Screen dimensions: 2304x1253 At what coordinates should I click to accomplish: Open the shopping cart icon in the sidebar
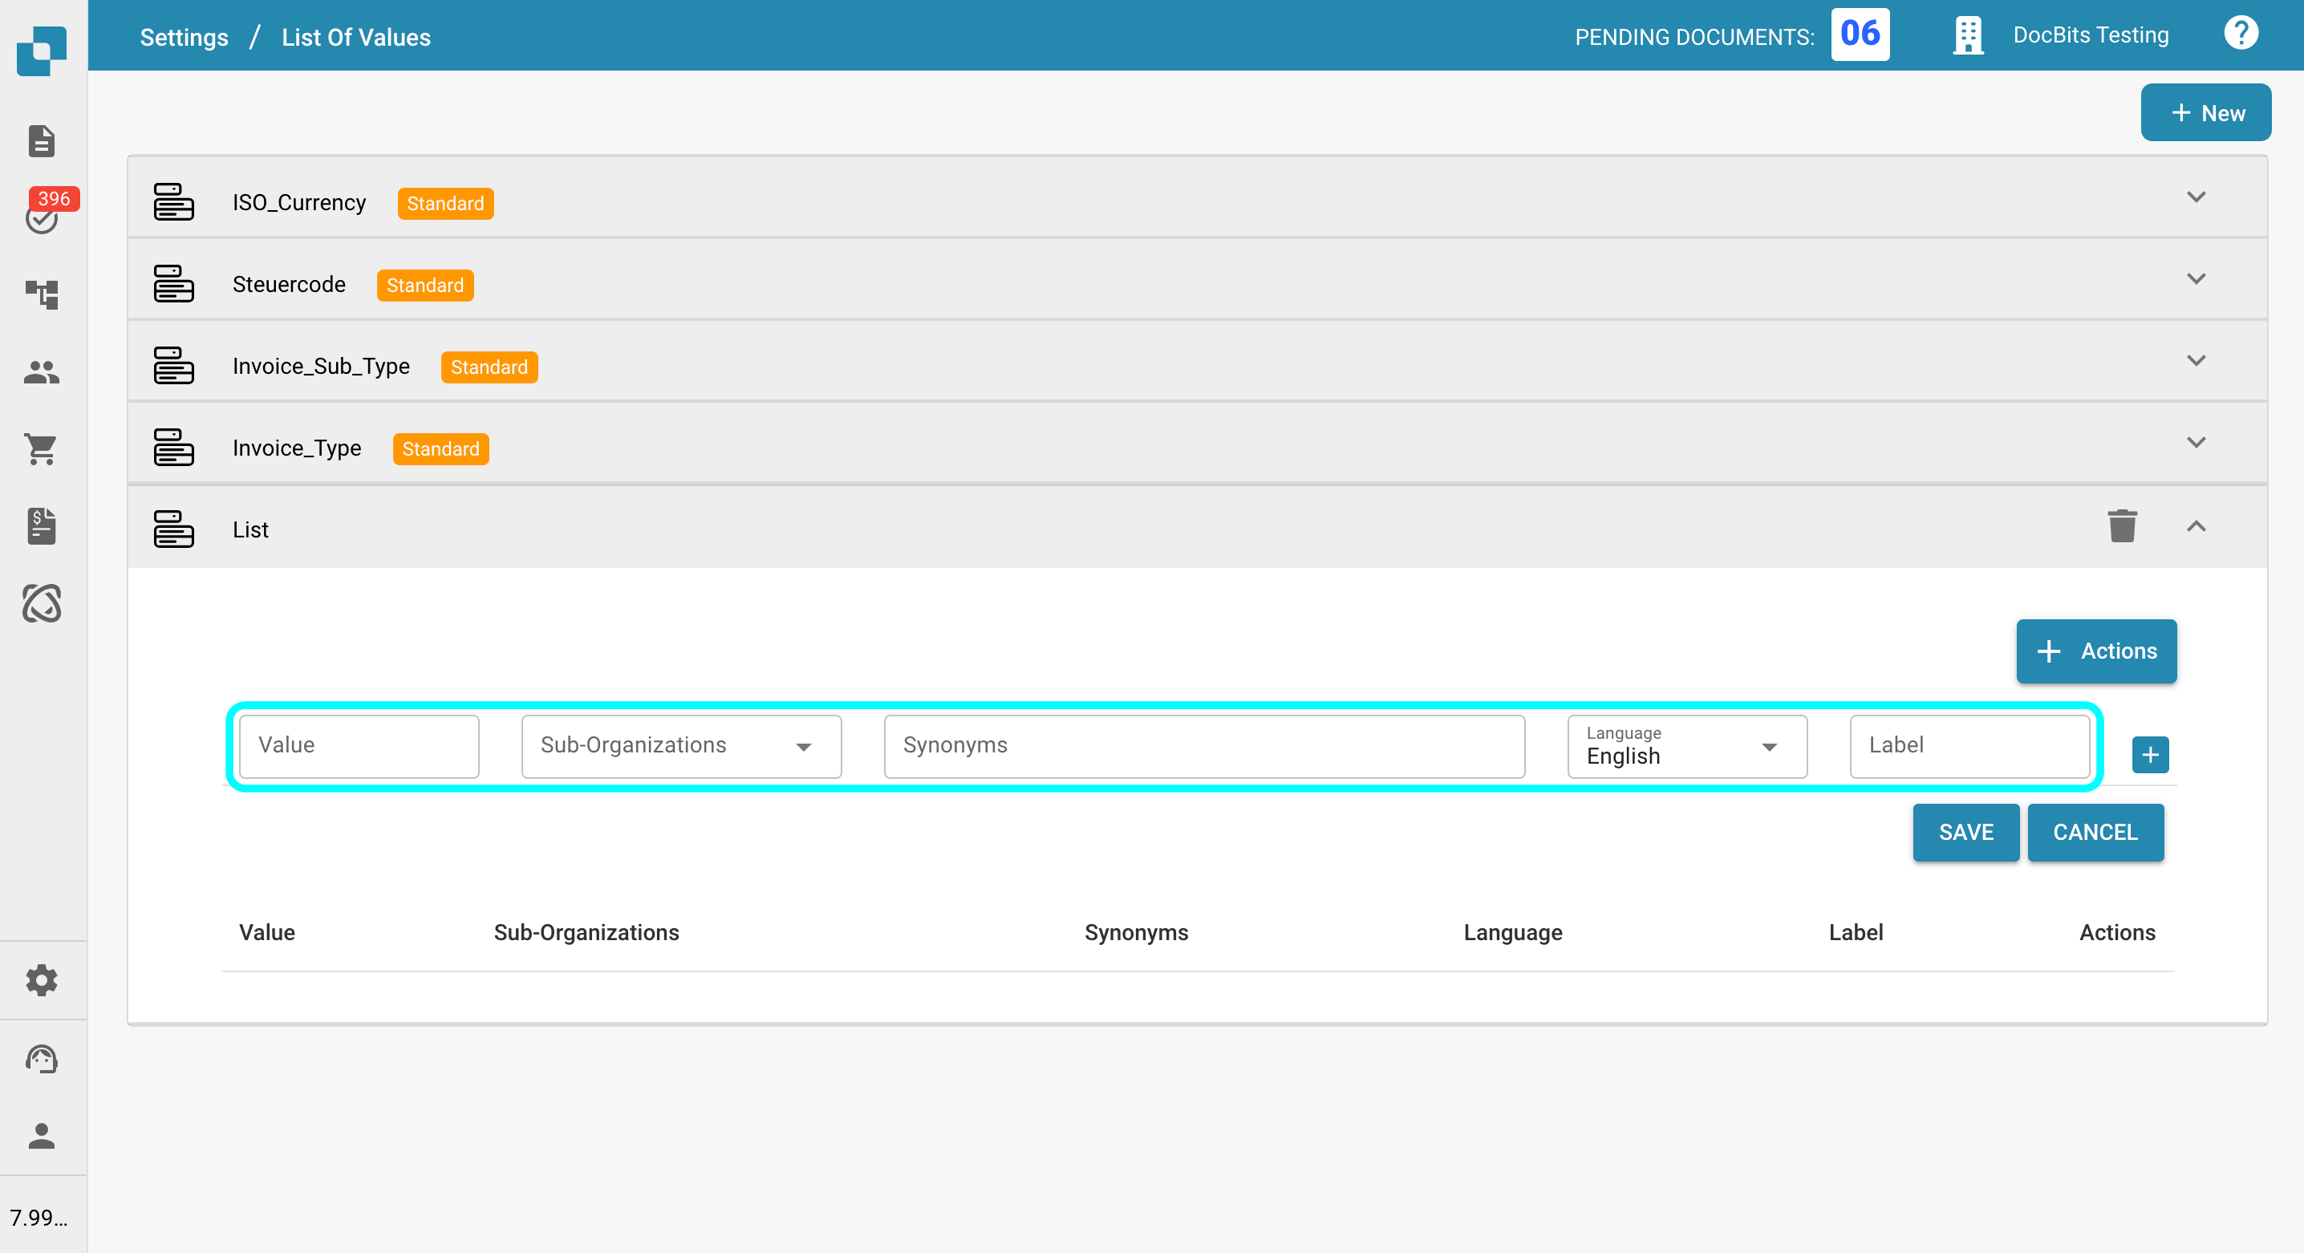click(x=42, y=449)
